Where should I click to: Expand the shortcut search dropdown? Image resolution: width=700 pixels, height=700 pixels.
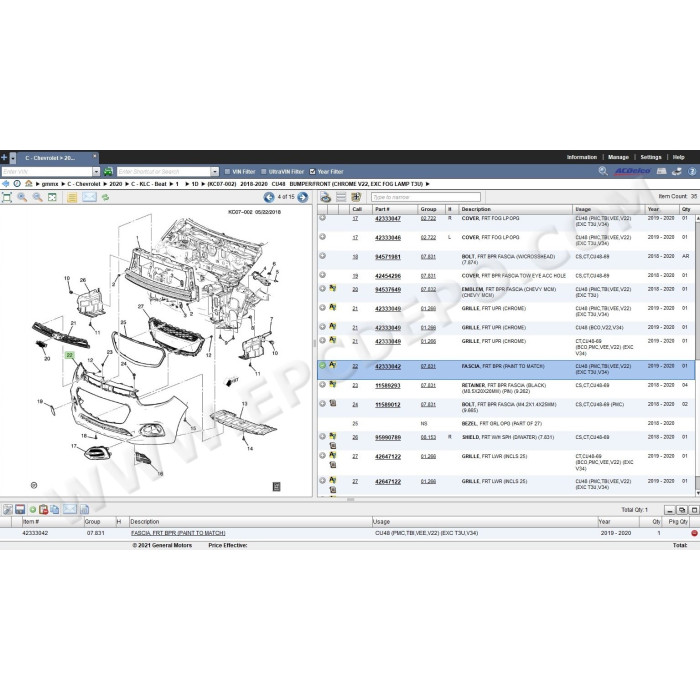tap(215, 172)
